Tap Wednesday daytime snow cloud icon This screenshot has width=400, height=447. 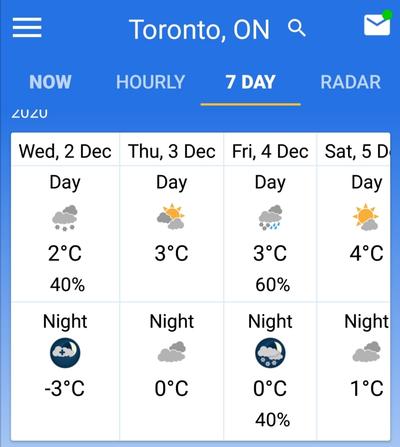pos(65,218)
